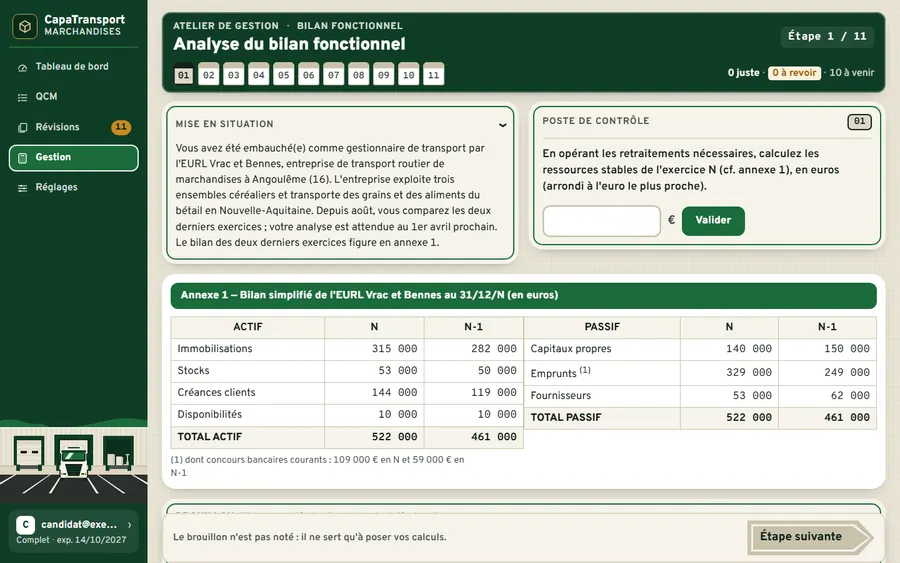This screenshot has width=900, height=563.
Task: Click the candidat account avatar
Action: pos(26,525)
